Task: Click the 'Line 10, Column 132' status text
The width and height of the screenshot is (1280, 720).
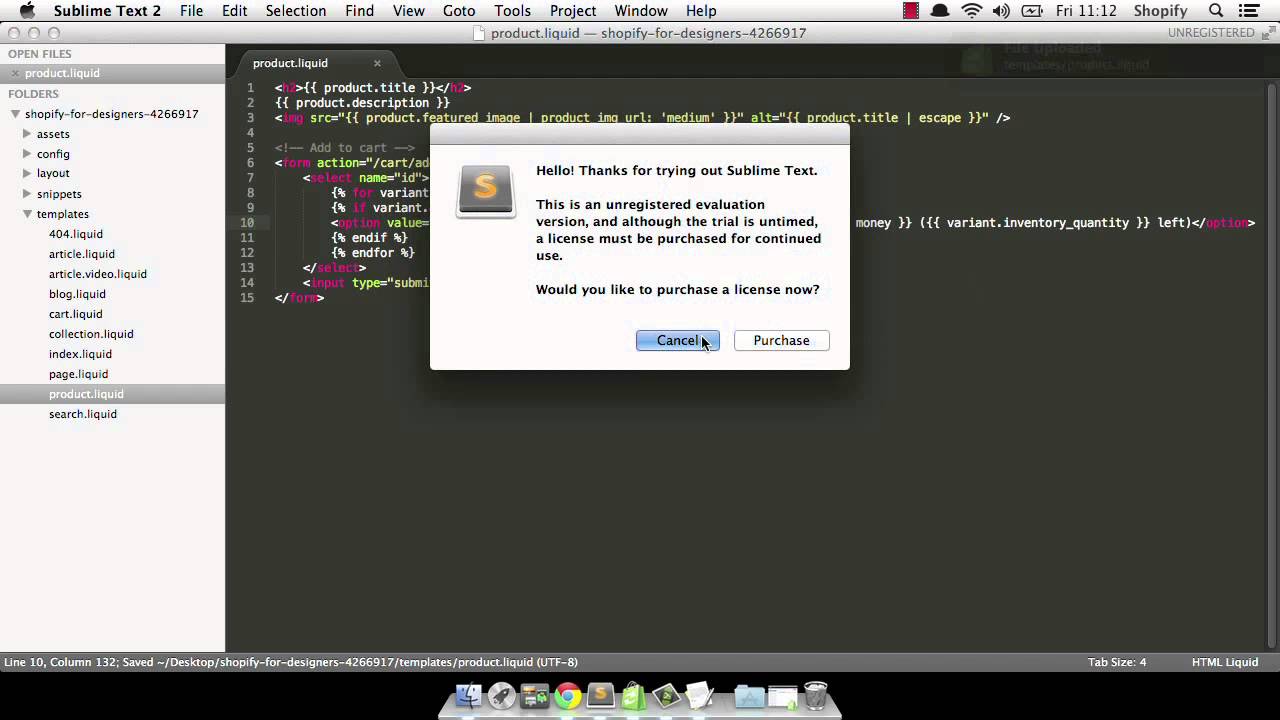Action: [61, 662]
